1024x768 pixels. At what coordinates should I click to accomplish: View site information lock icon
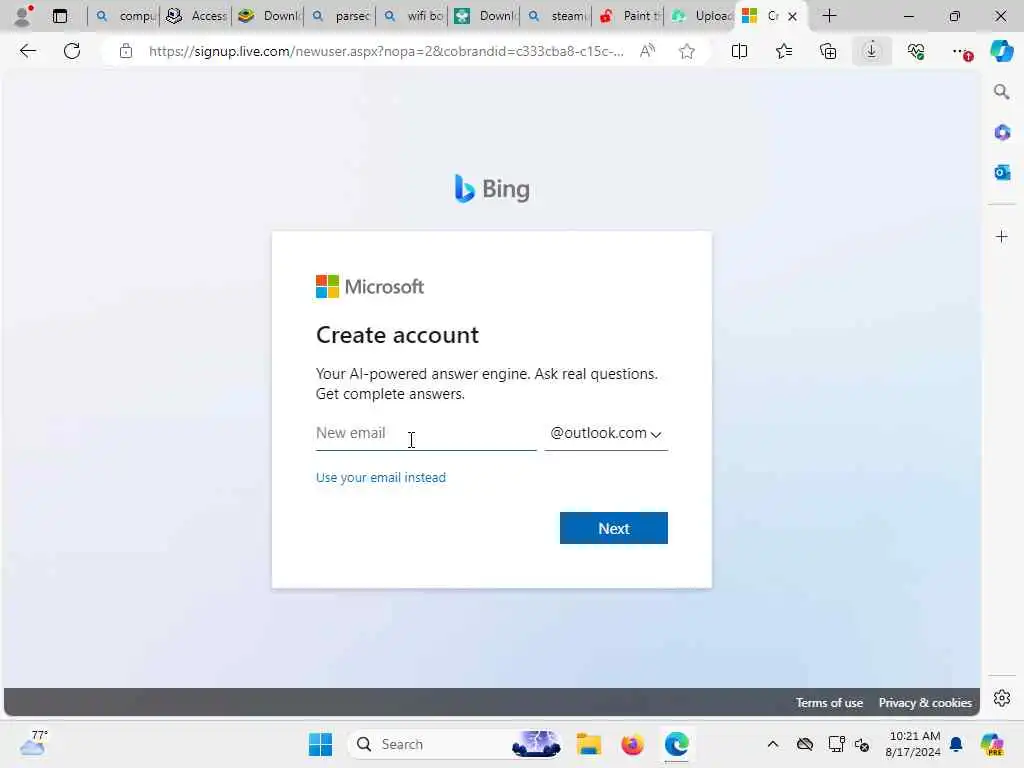126,51
